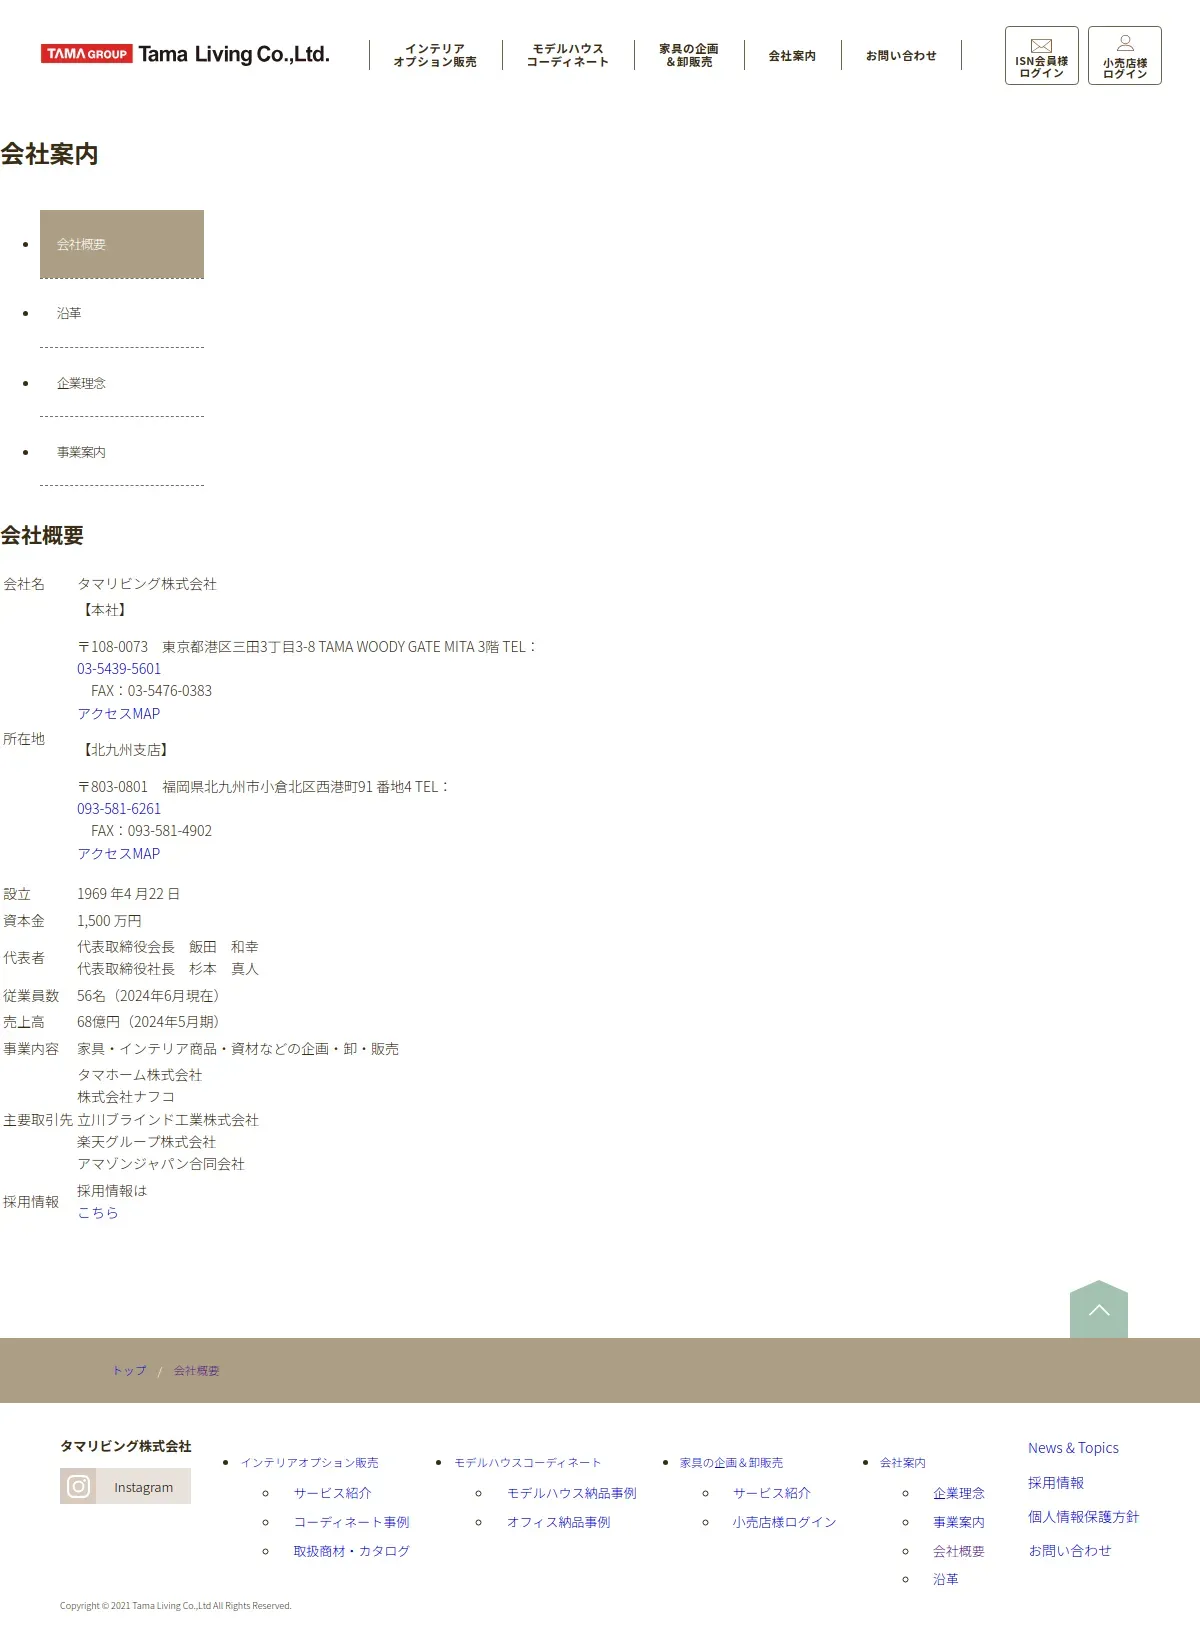This screenshot has width=1200, height=1647.
Task: Open 会社案内 in the top navigation
Action: point(792,56)
